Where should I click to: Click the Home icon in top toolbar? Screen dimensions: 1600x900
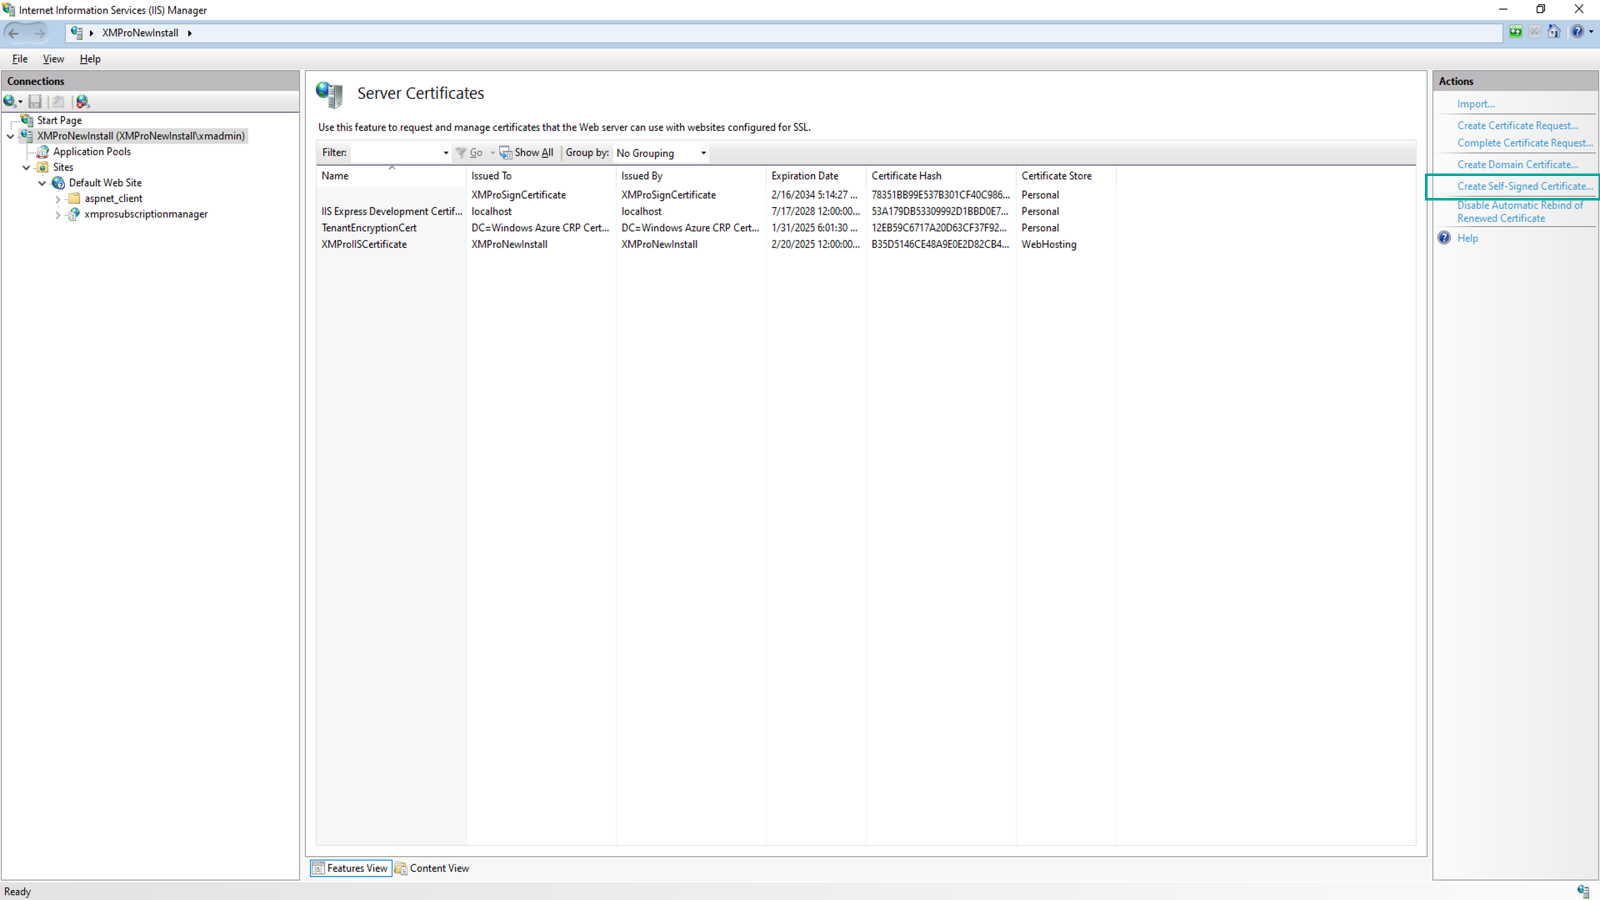[x=1554, y=32]
